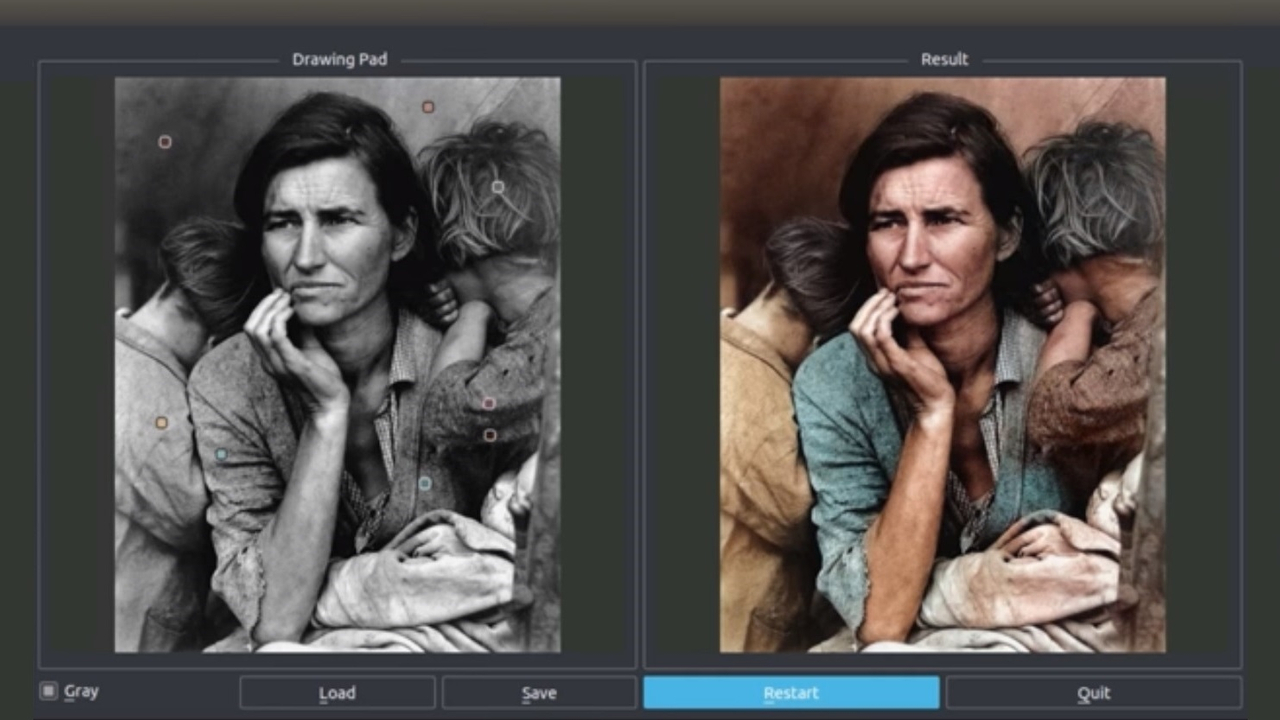
Task: Select the orange color point on the left child's coat
Action: (161, 423)
